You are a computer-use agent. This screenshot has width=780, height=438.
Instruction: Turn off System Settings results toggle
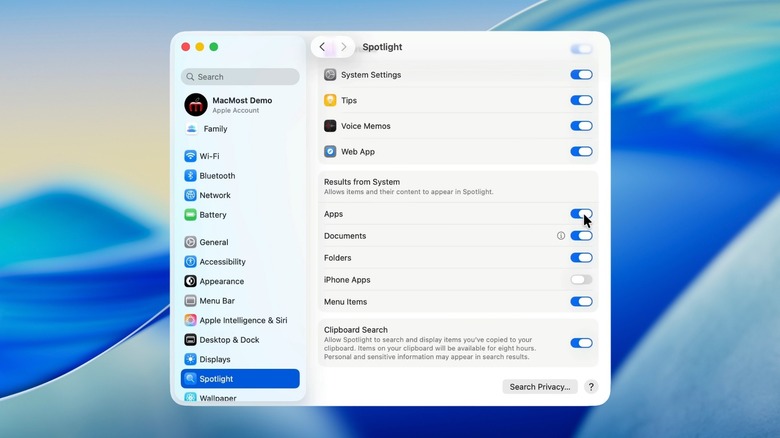[581, 75]
